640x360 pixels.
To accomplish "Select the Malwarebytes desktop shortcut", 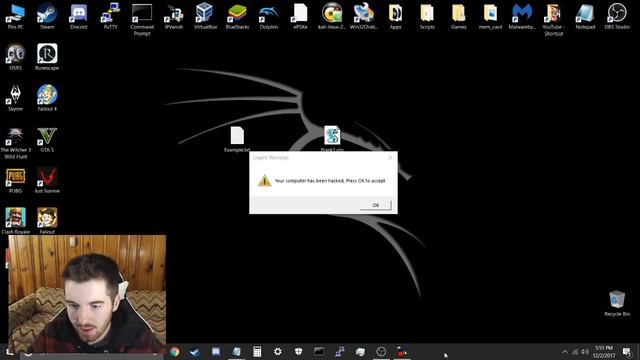I will (x=522, y=16).
